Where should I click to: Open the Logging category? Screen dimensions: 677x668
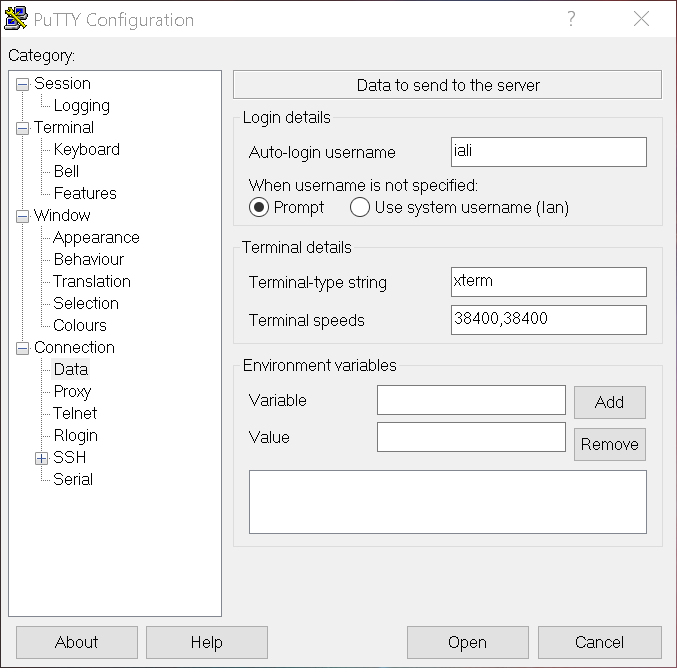point(82,105)
